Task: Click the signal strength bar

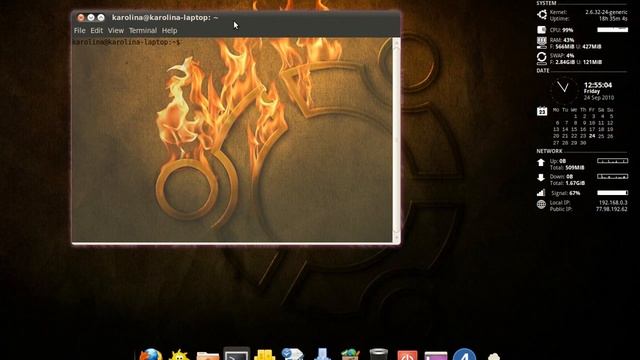Action: [x=612, y=193]
